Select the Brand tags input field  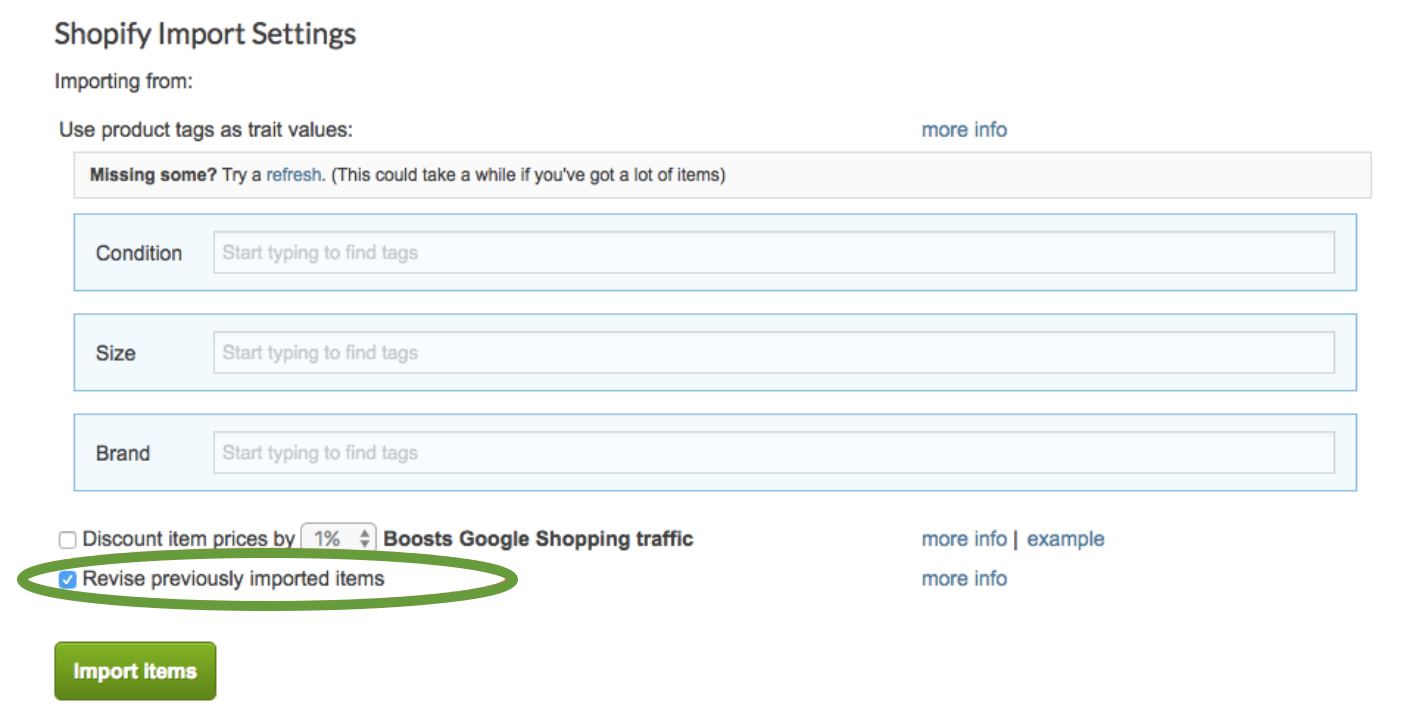coord(774,452)
